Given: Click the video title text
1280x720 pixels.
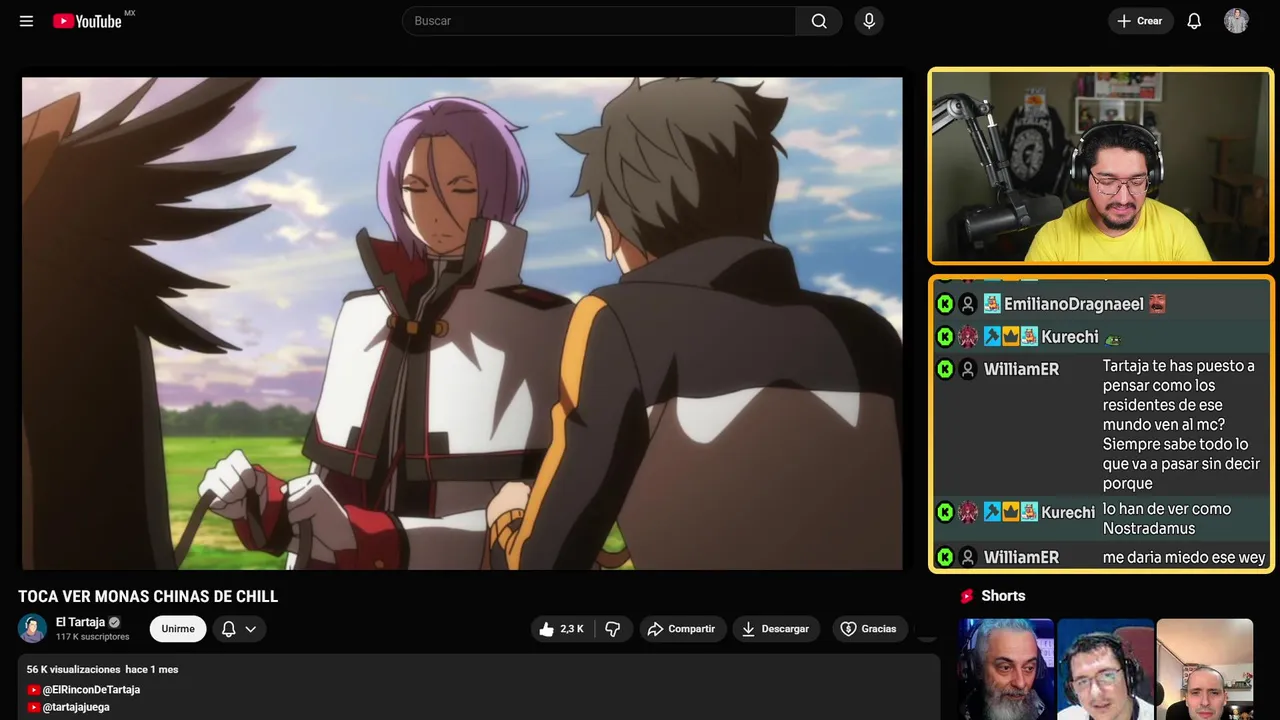Looking at the screenshot, I should coord(148,596).
